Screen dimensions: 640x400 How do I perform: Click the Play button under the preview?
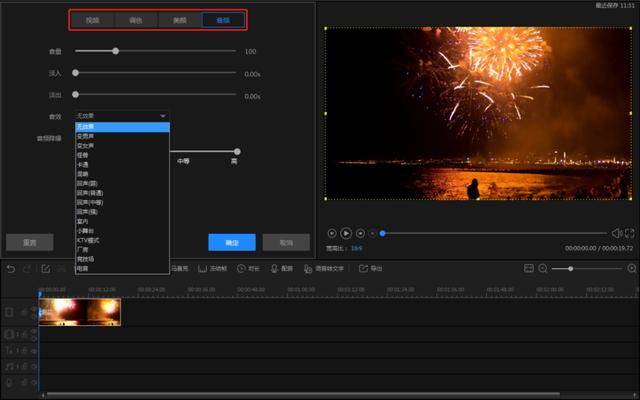(346, 233)
